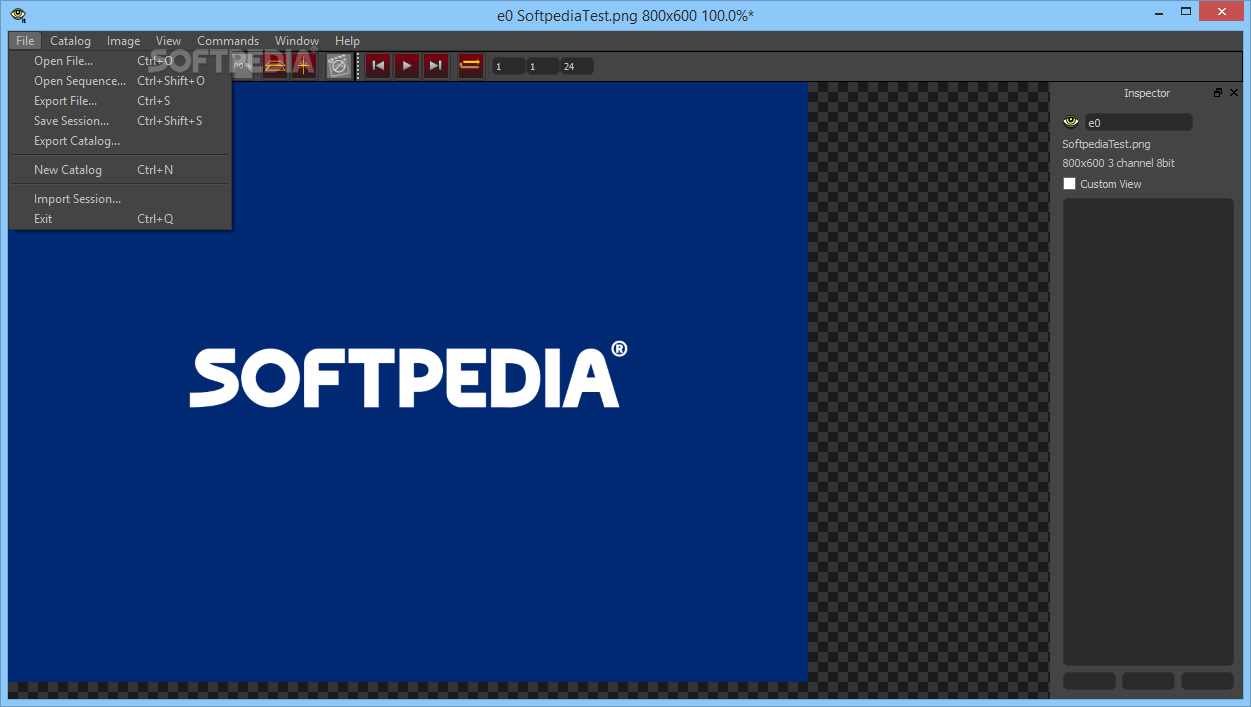1251x707 pixels.
Task: Maximize the application window
Action: pyautogui.click(x=1185, y=11)
